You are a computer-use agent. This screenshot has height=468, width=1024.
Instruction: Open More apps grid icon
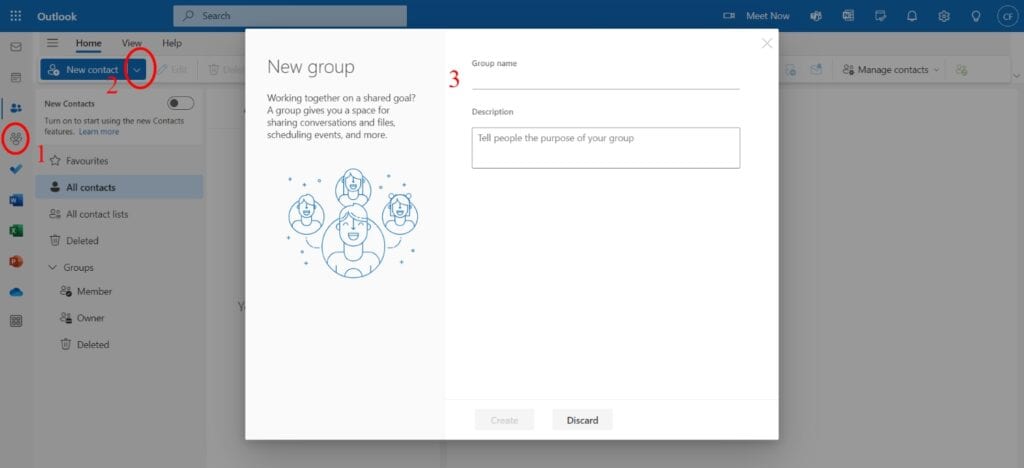point(16,321)
